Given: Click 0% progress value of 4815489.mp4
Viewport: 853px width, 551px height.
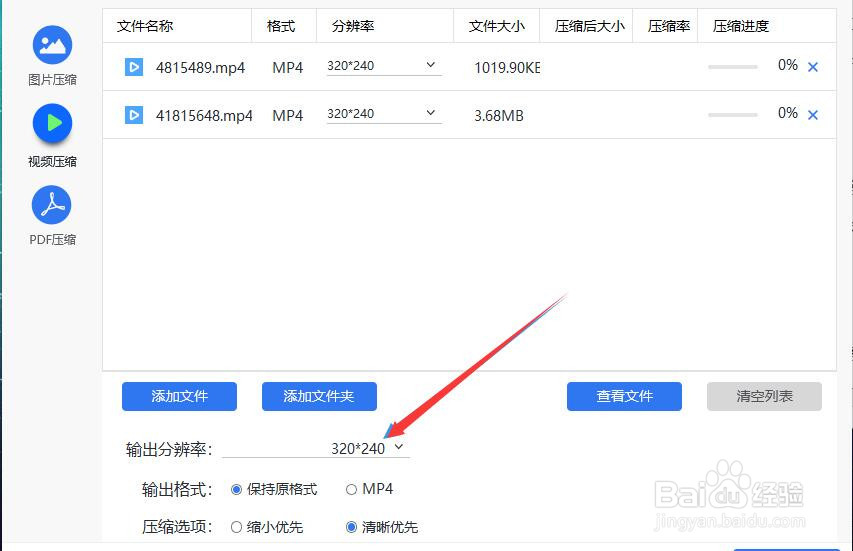Looking at the screenshot, I should [x=788, y=65].
